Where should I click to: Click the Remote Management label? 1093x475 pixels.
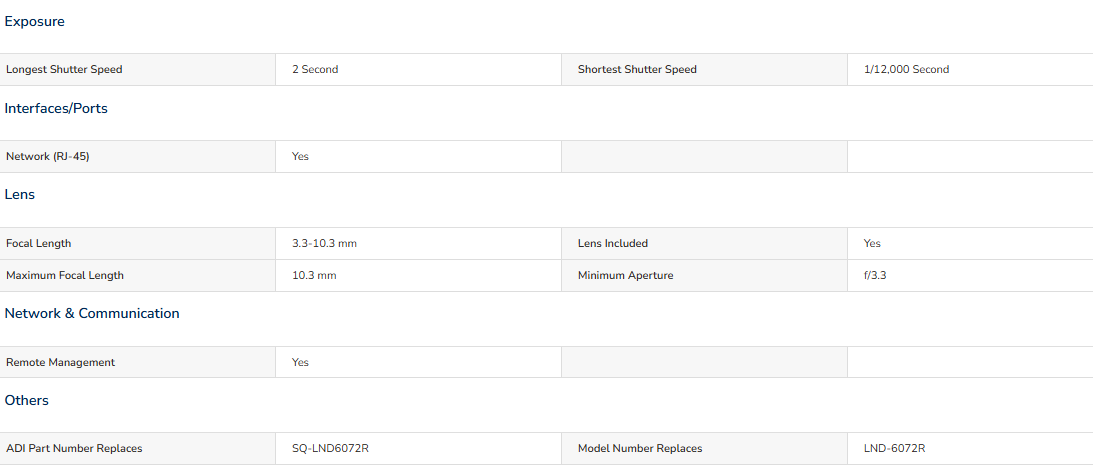click(61, 363)
